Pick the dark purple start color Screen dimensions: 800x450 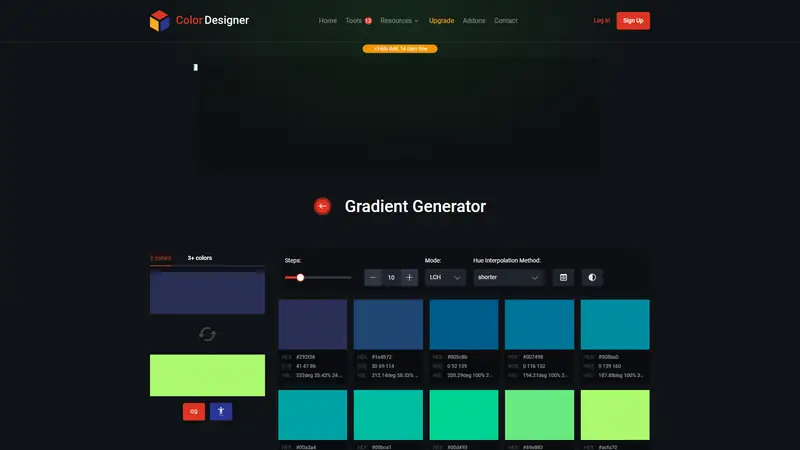pos(207,292)
